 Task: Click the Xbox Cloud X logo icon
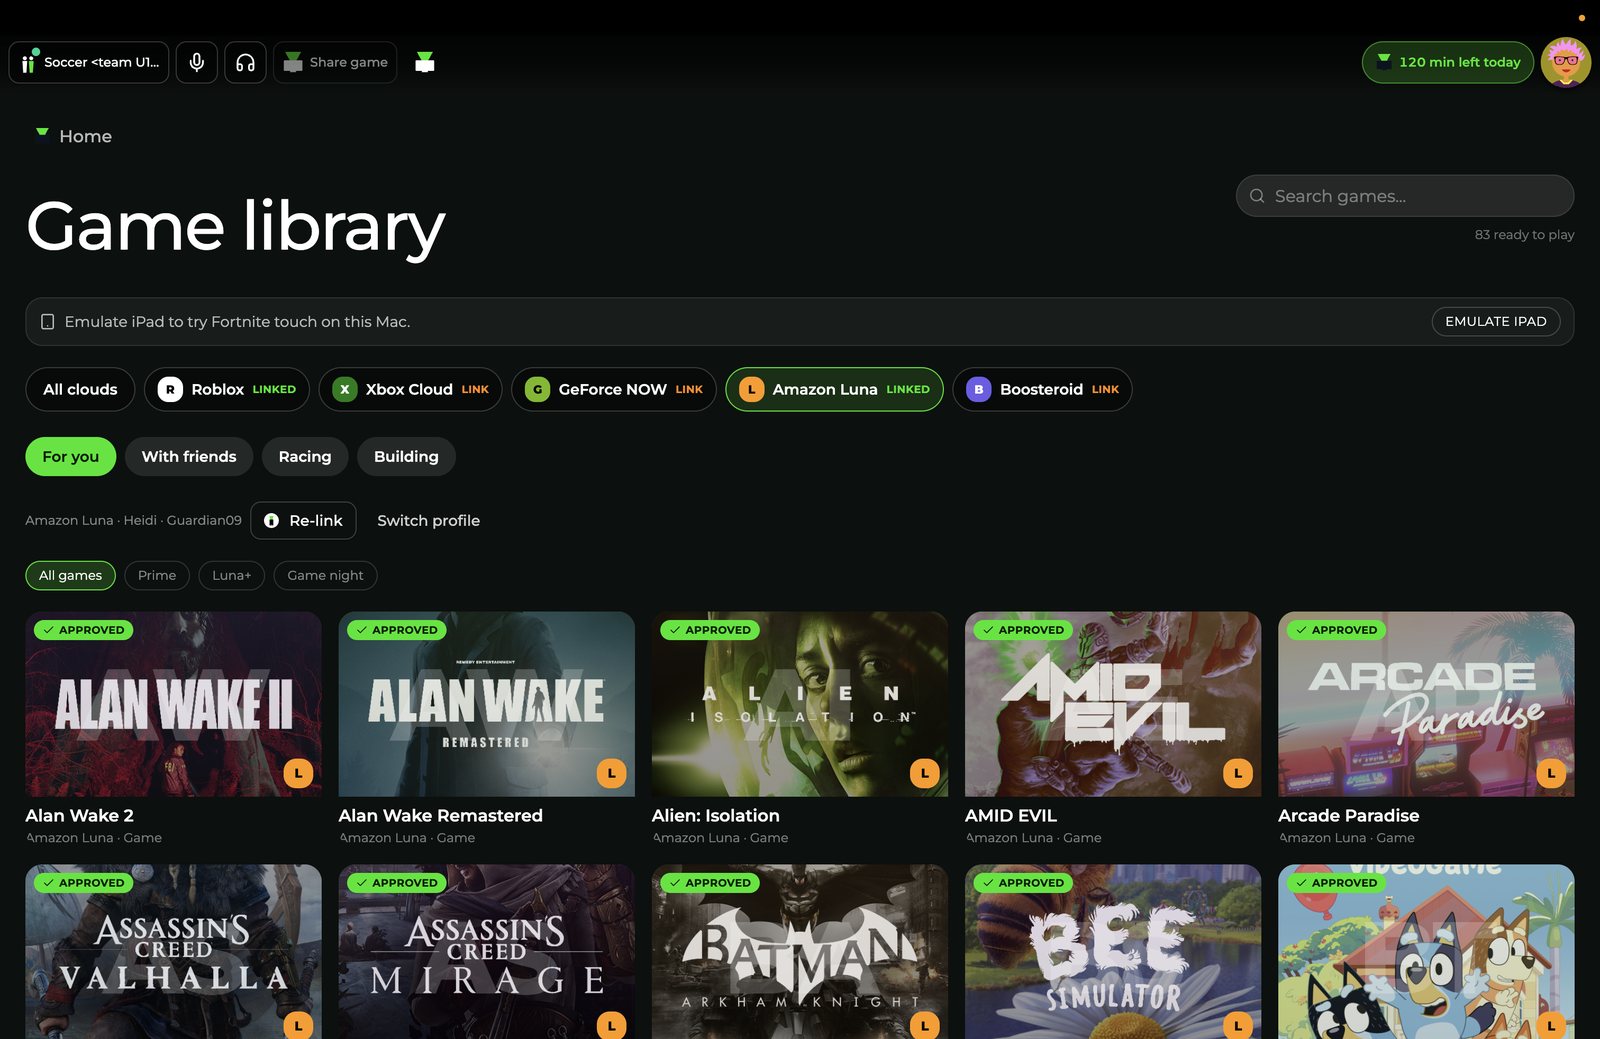(345, 389)
